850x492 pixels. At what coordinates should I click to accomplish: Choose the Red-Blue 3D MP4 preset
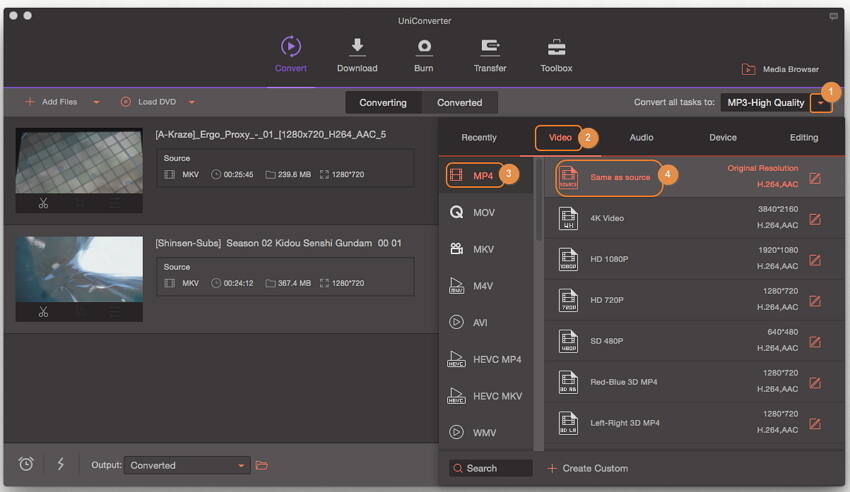click(x=694, y=382)
